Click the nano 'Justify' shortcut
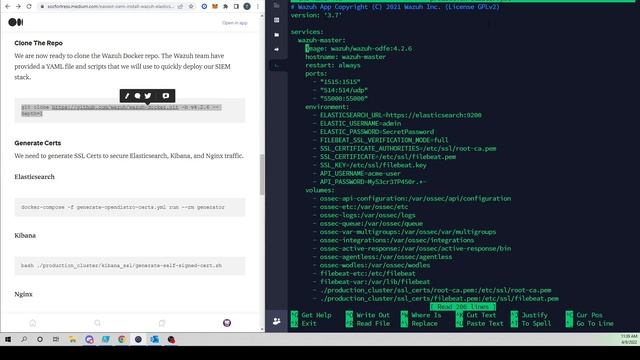The image size is (640, 360). [529, 315]
